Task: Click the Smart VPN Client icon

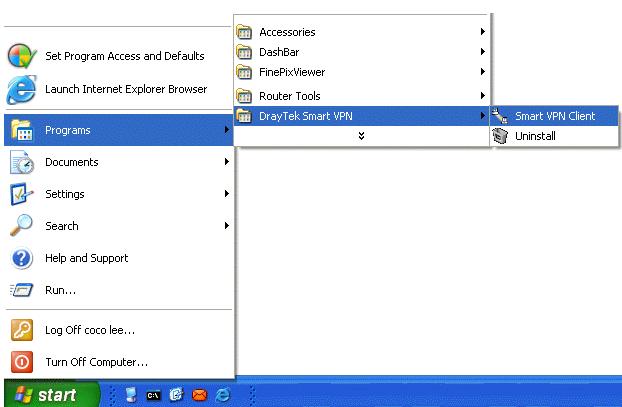Action: coord(501,116)
